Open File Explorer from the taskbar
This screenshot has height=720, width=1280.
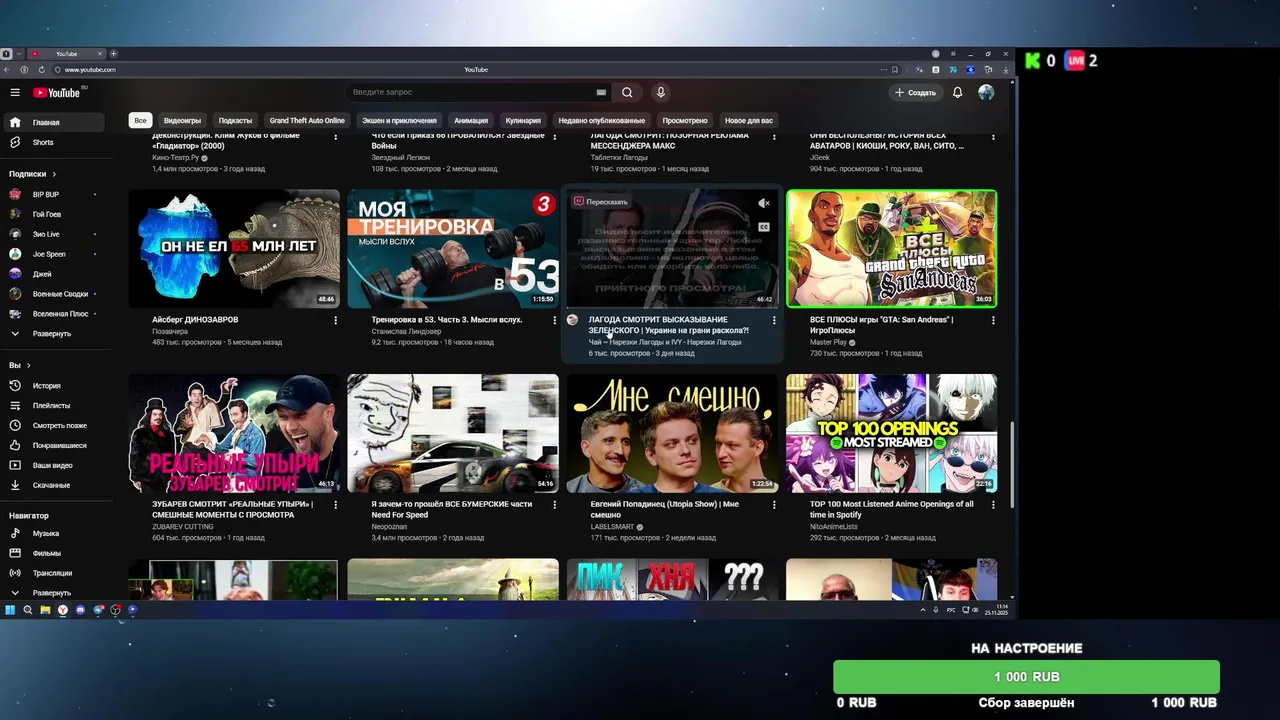45,609
